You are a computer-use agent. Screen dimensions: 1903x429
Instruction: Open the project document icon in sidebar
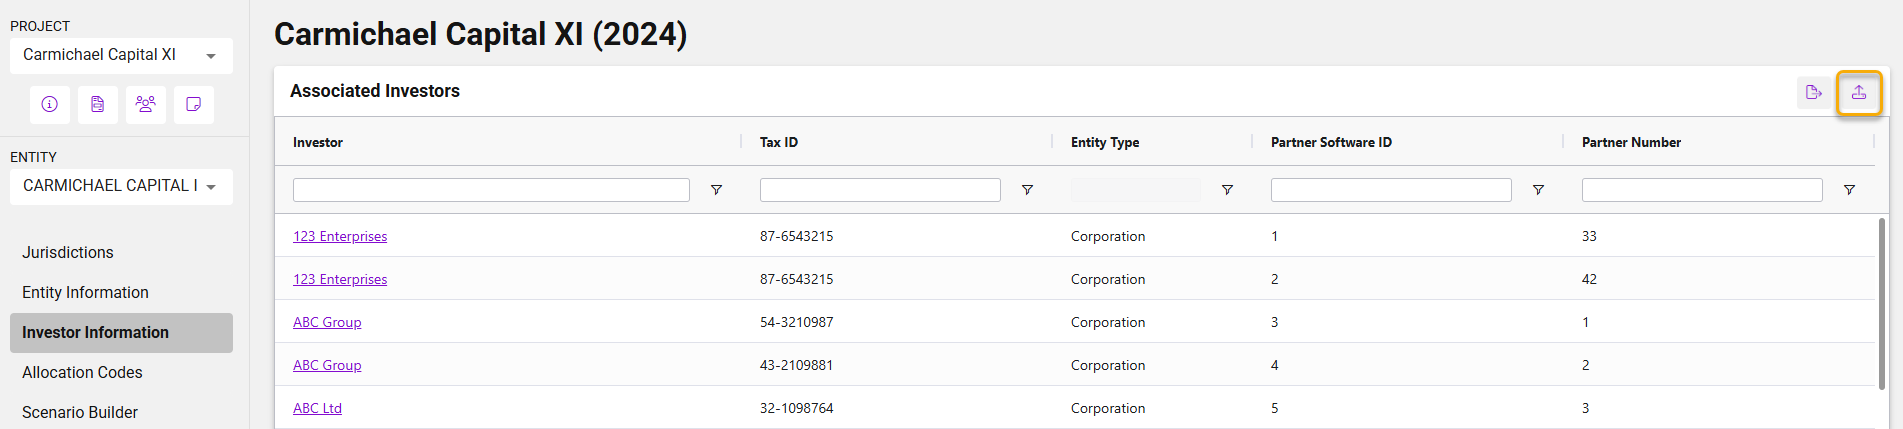coord(98,104)
